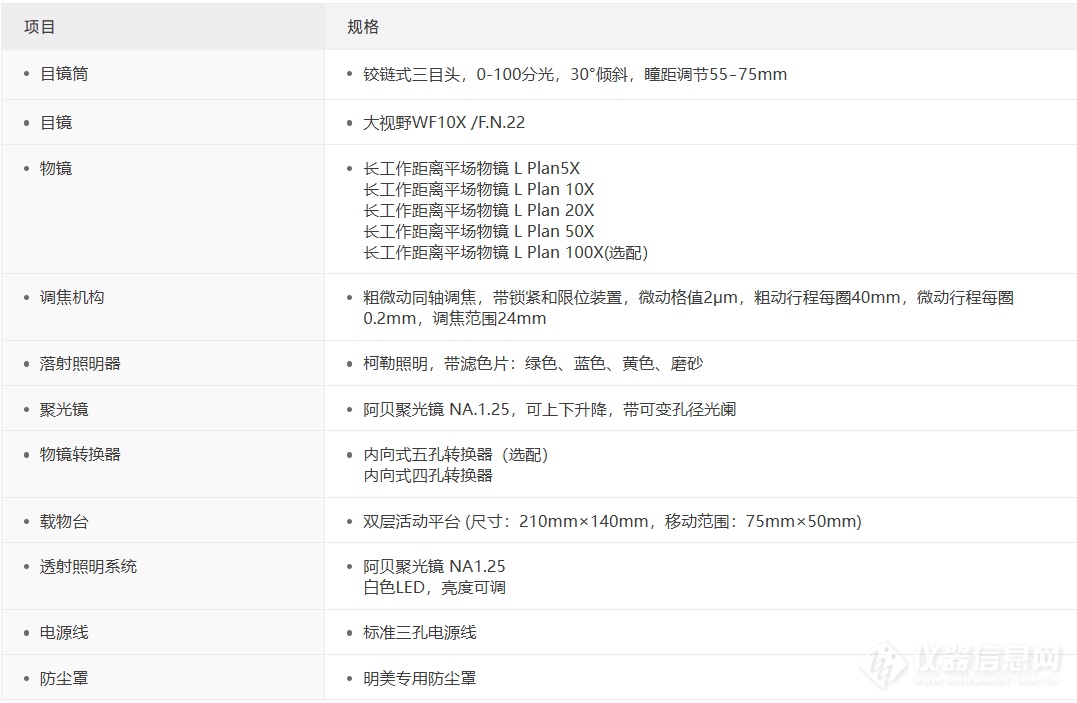Click the bullet icon beside 防尘罩
The image size is (1077, 703).
(24, 677)
